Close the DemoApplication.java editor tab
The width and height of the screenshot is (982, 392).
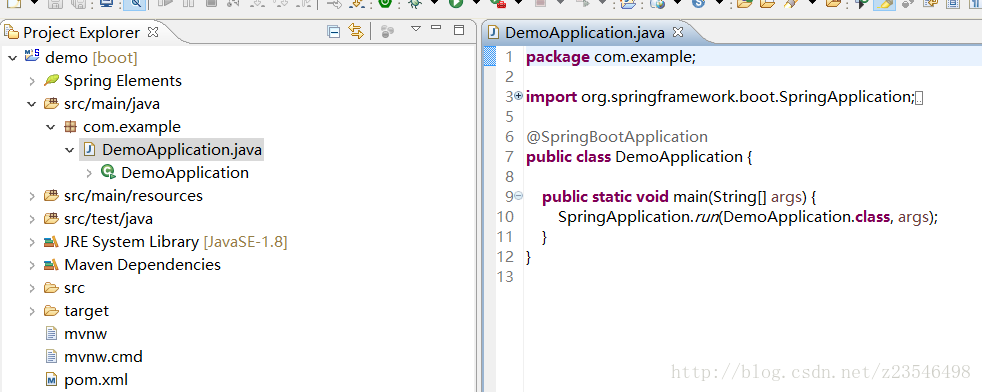pos(678,31)
